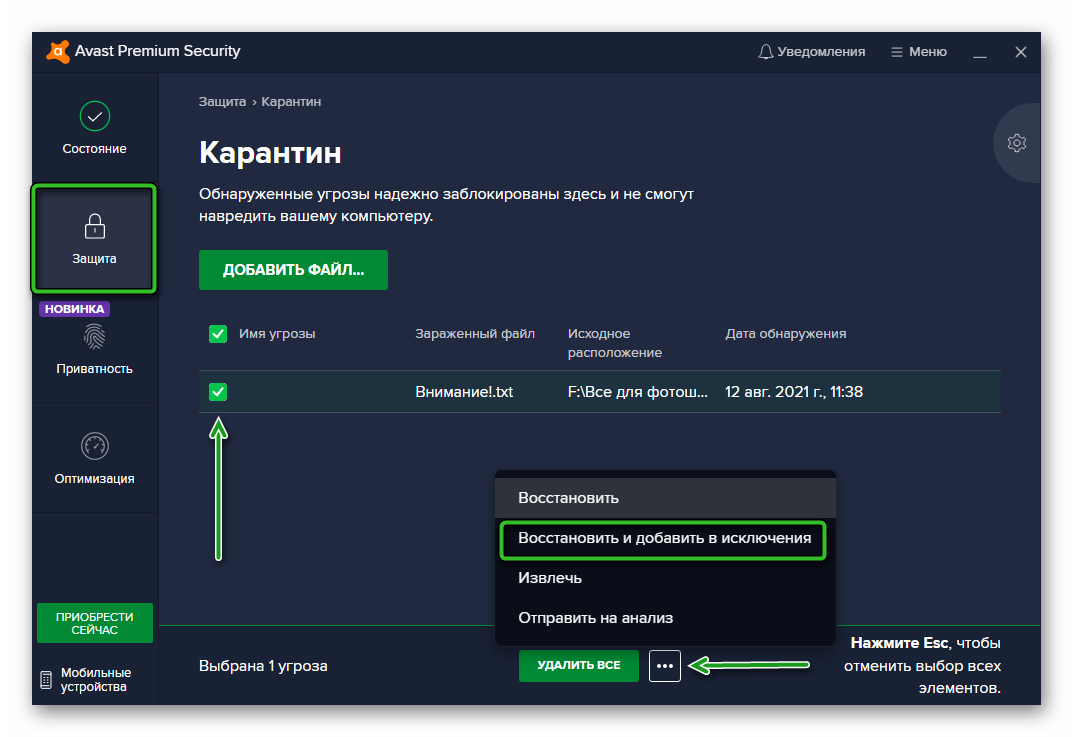Viewport: 1073px width, 737px height.
Task: Uncheck the Внимание!.txt row checkbox
Action: point(218,392)
